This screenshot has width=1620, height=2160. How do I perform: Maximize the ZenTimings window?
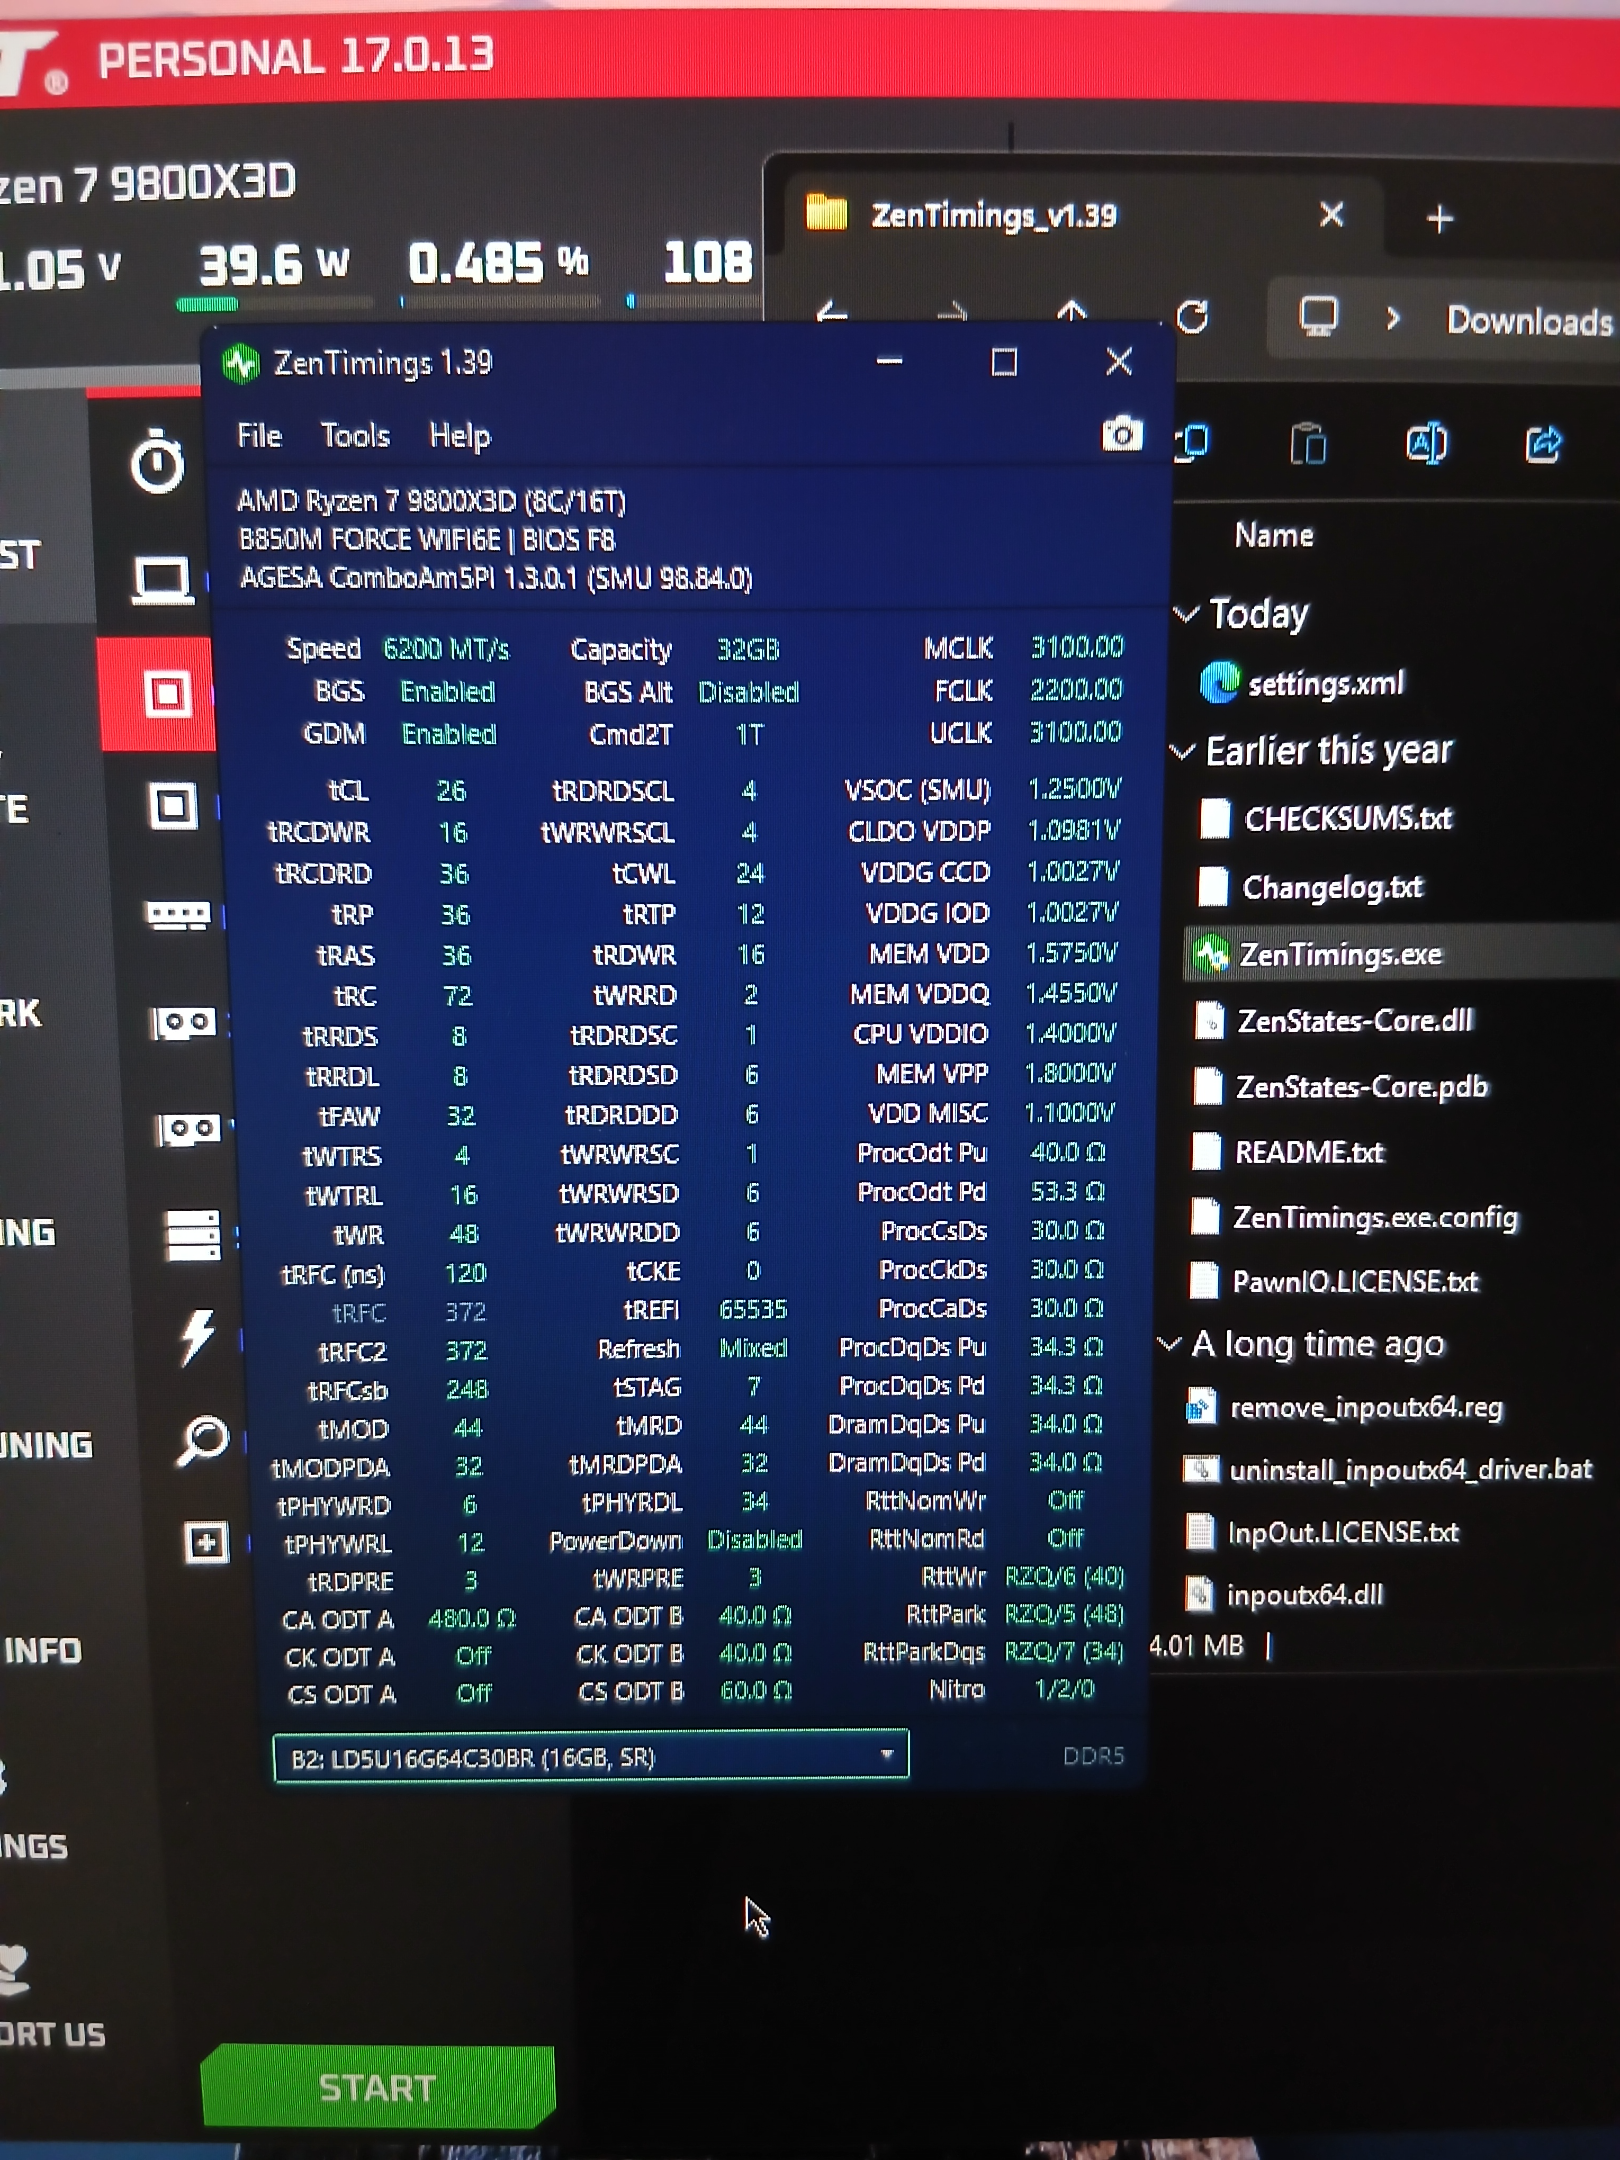point(1004,361)
